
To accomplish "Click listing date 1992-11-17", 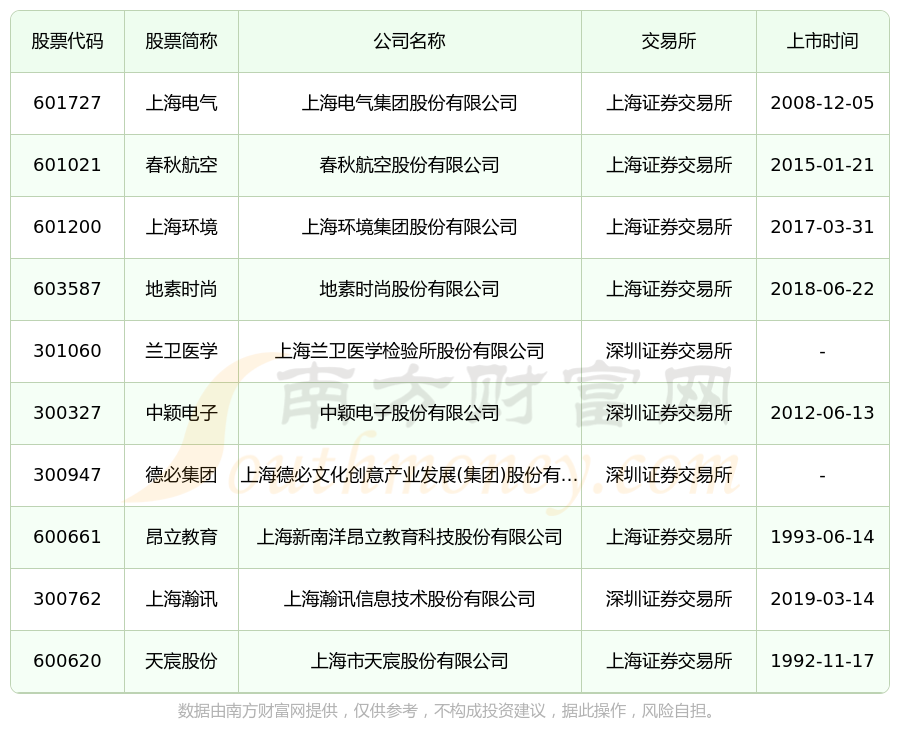I will (x=823, y=661).
